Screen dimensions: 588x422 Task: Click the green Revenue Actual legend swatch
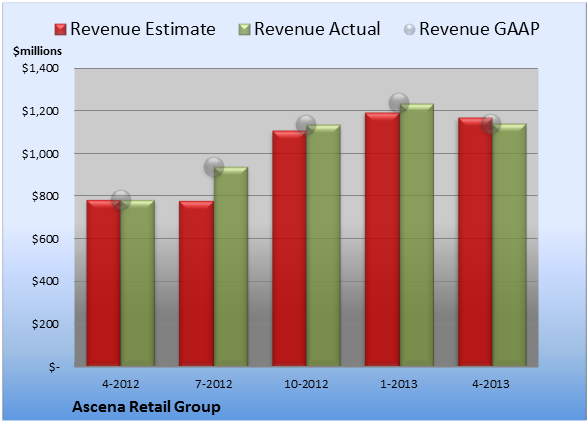(x=244, y=30)
